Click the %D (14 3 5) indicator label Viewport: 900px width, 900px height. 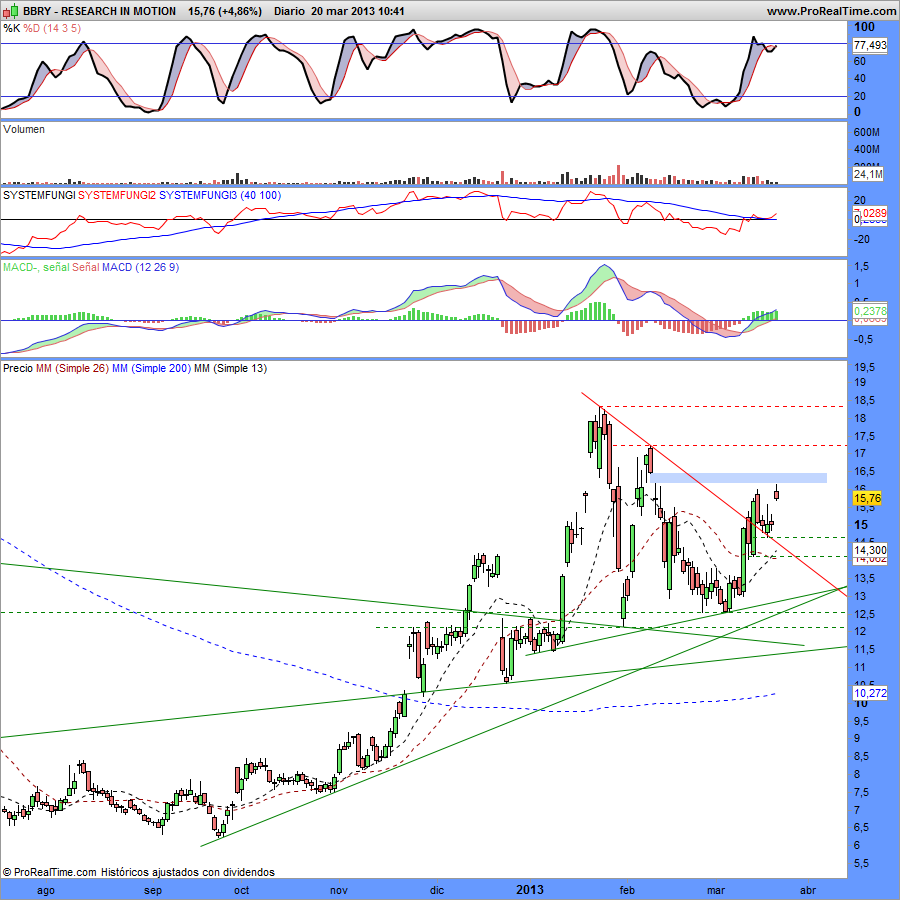(x=52, y=28)
